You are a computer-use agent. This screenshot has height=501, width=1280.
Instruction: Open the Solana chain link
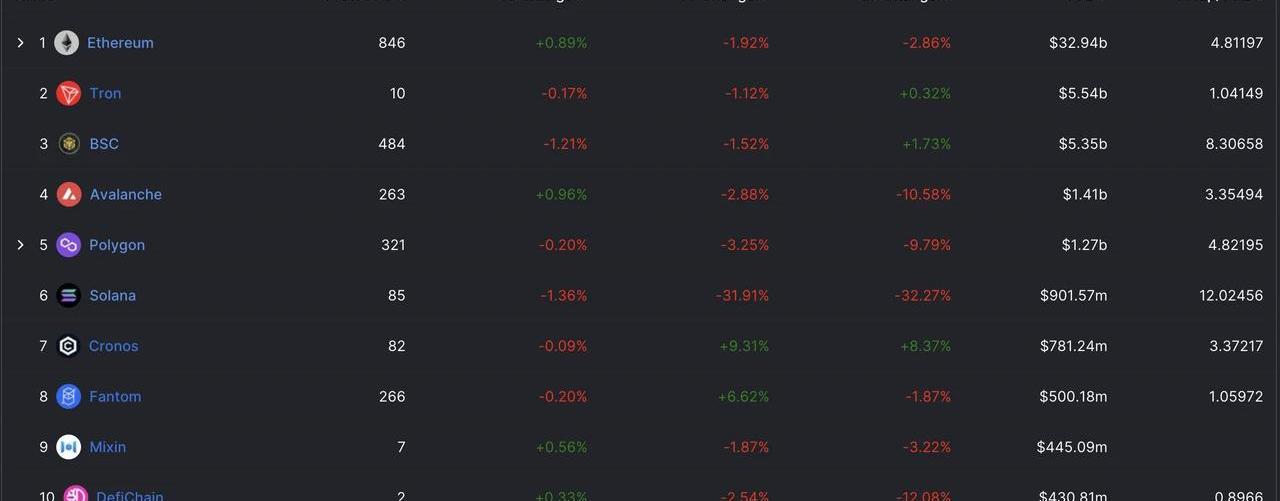pyautogui.click(x=112, y=296)
